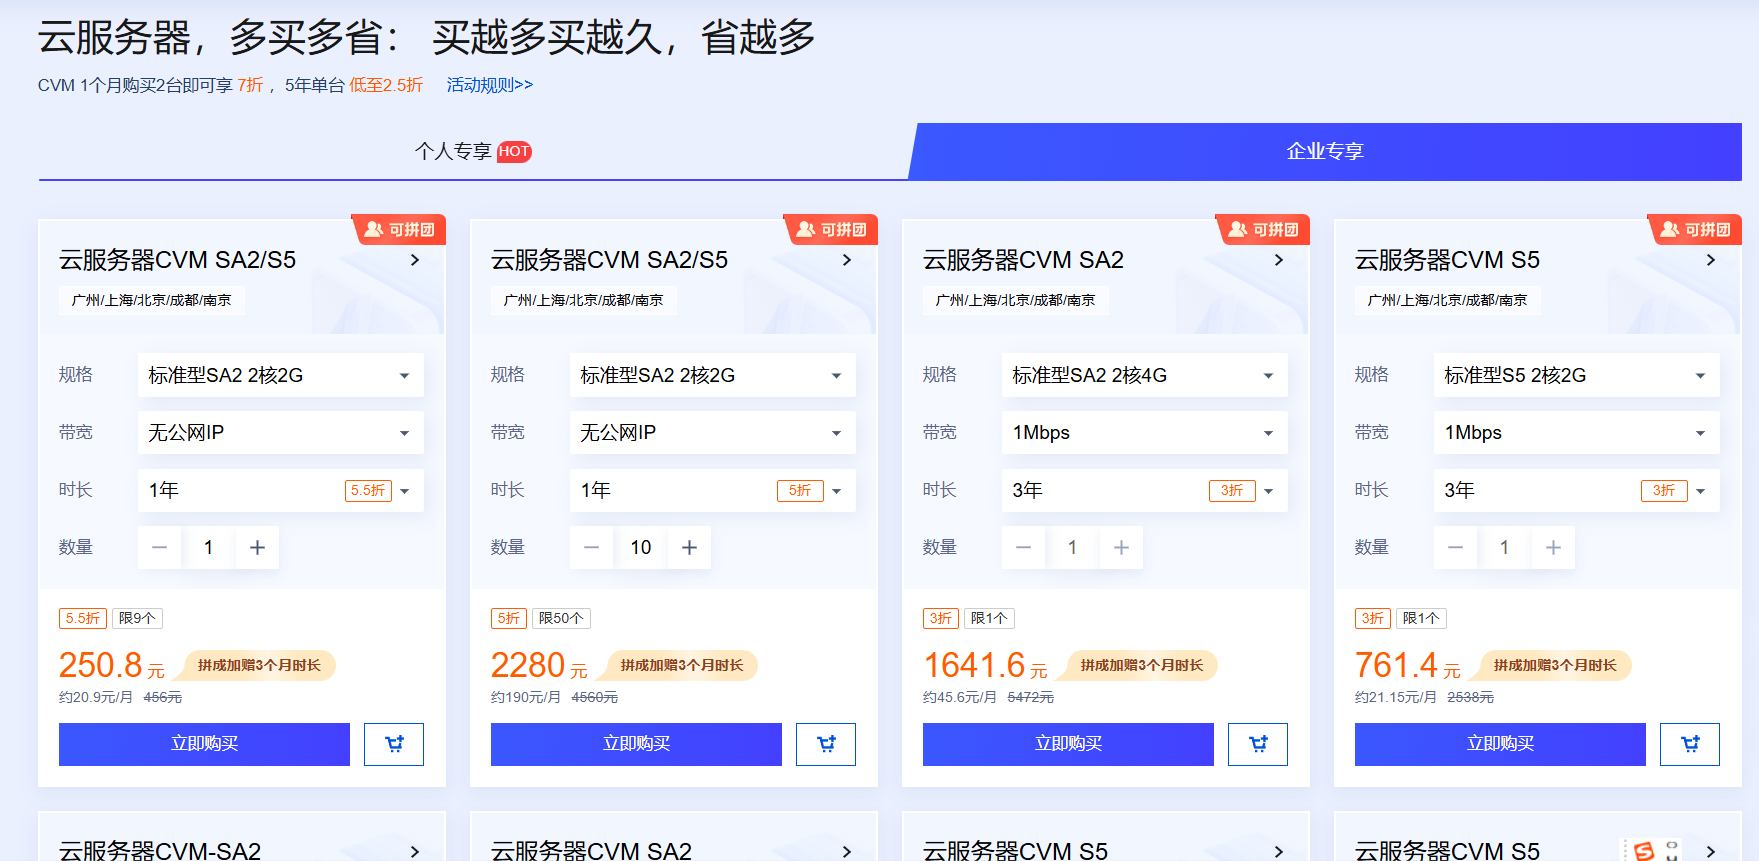Viewport: 1759px width, 861px height.
Task: Click 云服务器CVM SA2 title with 2核4G spec
Action: pyautogui.click(x=1023, y=260)
